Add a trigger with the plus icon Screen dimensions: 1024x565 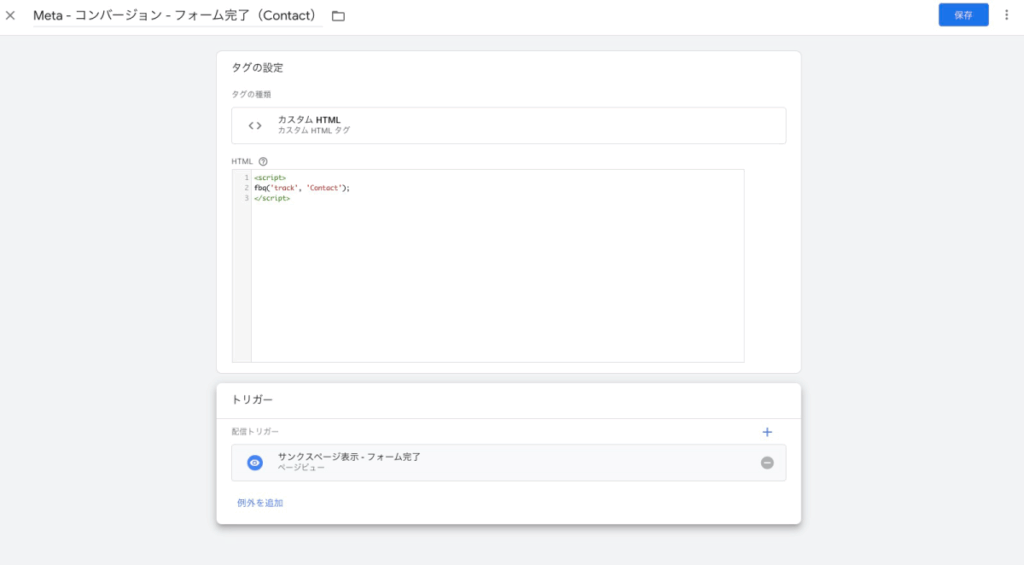click(x=767, y=432)
